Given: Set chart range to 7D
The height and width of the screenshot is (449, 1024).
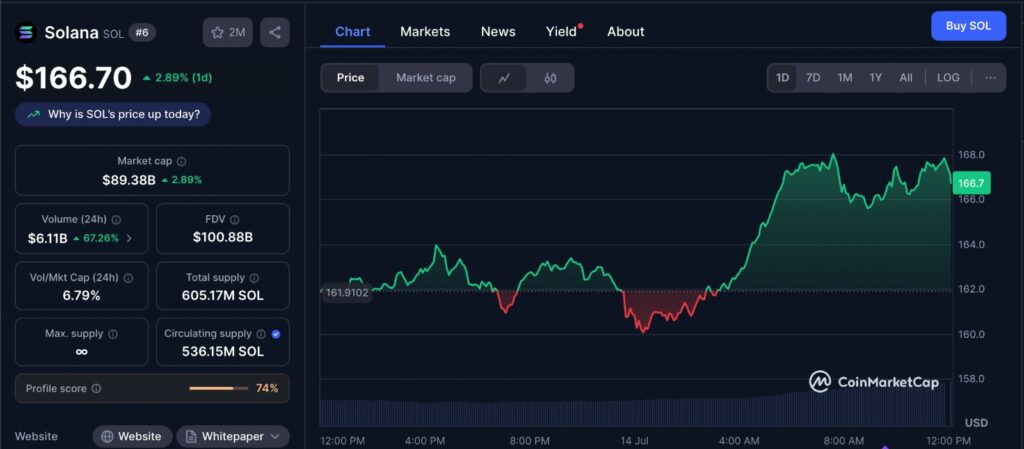Looking at the screenshot, I should click(813, 78).
